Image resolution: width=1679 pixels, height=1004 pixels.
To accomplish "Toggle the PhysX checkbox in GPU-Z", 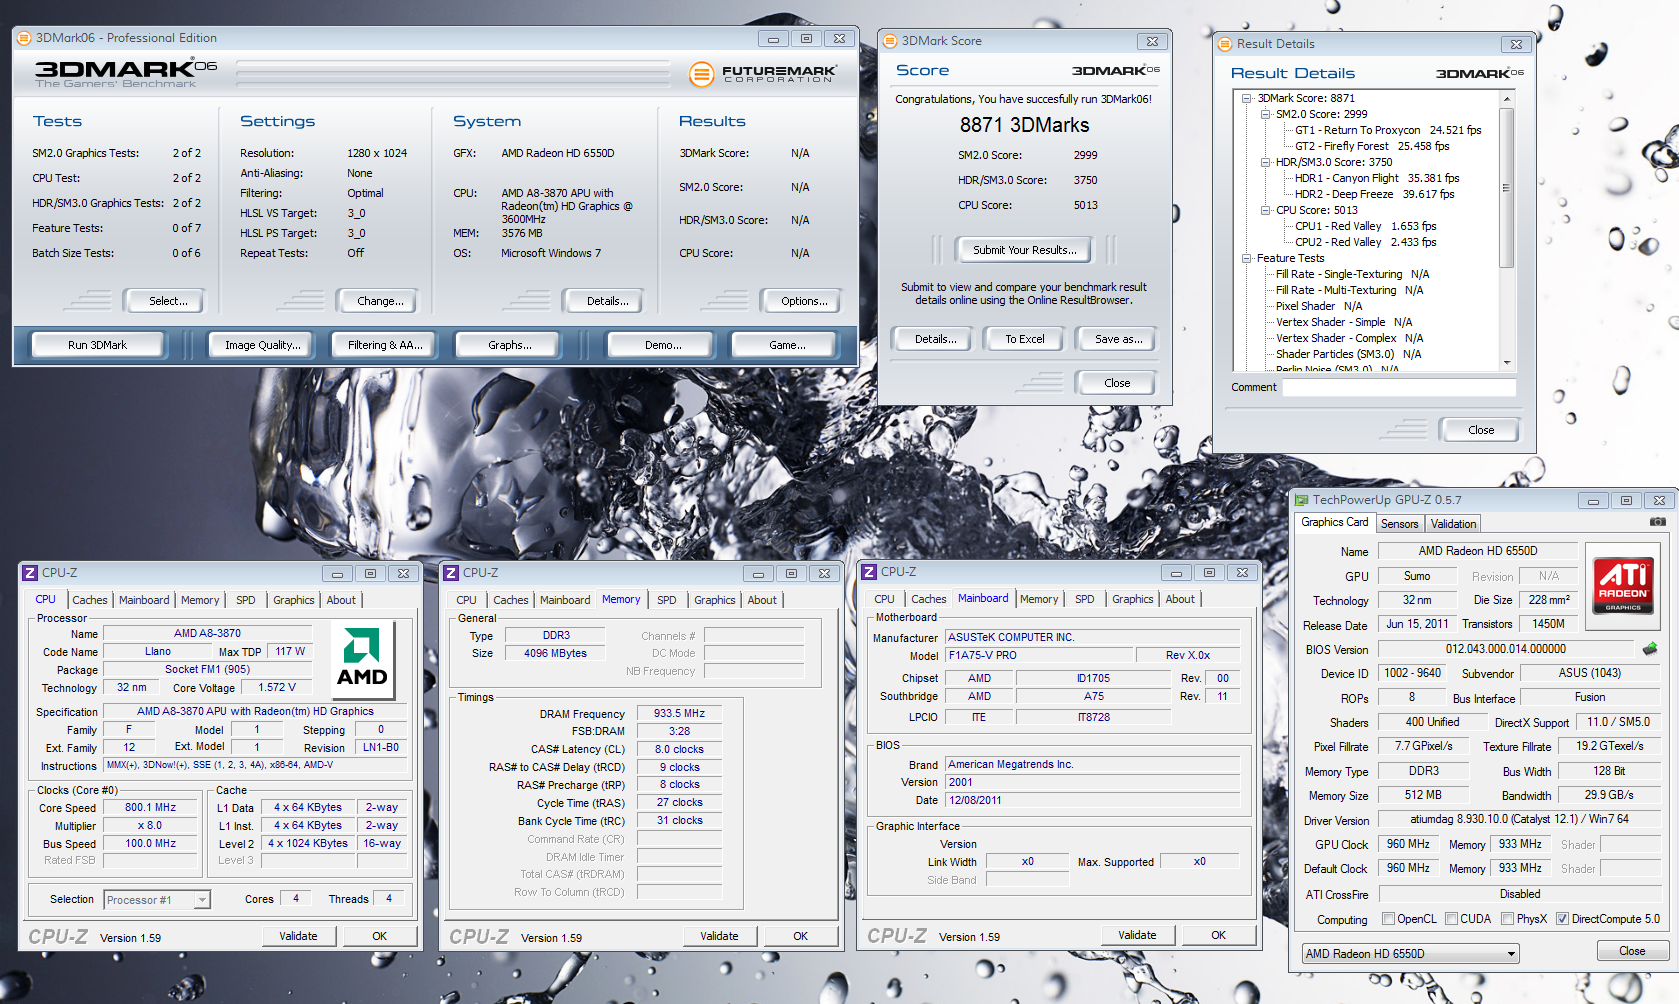I will pos(1507,919).
